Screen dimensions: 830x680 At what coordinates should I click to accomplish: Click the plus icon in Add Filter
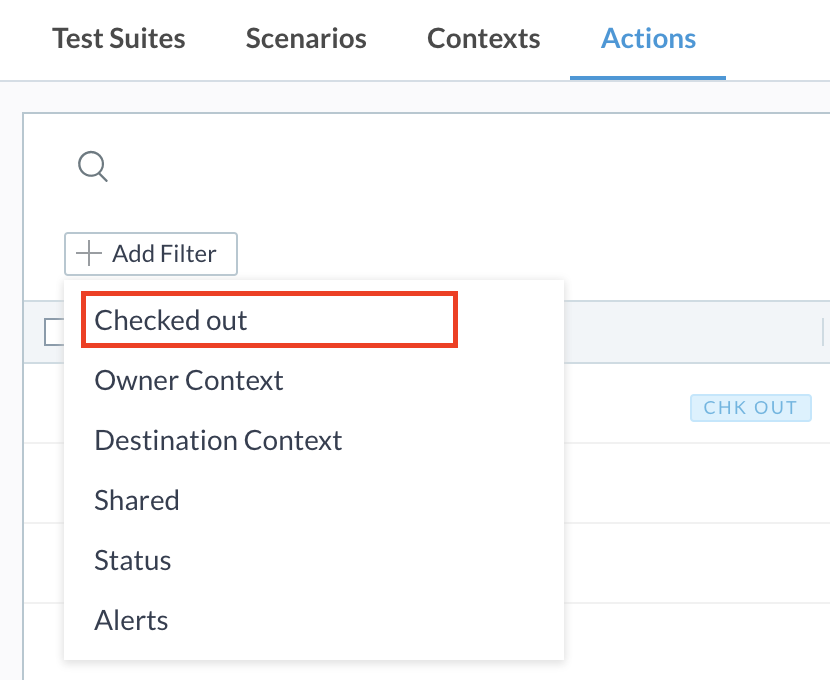pyautogui.click(x=88, y=253)
